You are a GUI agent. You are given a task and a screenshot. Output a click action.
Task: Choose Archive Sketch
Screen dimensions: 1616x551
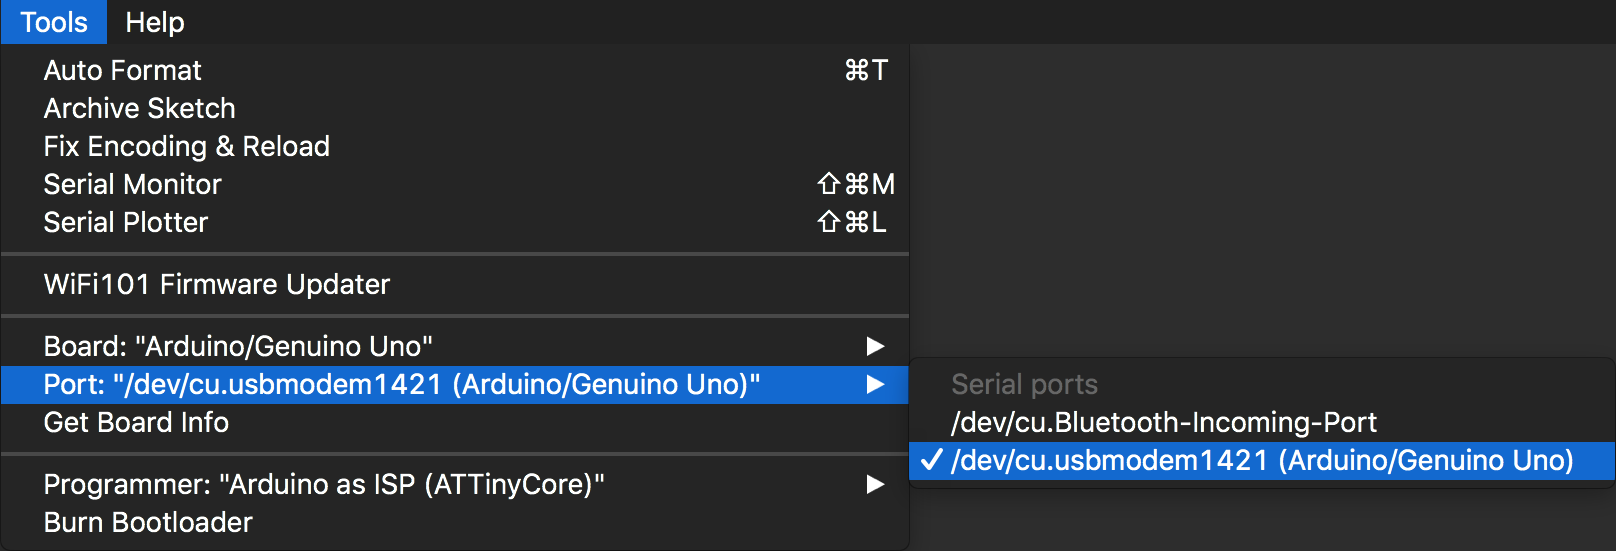[x=140, y=108]
